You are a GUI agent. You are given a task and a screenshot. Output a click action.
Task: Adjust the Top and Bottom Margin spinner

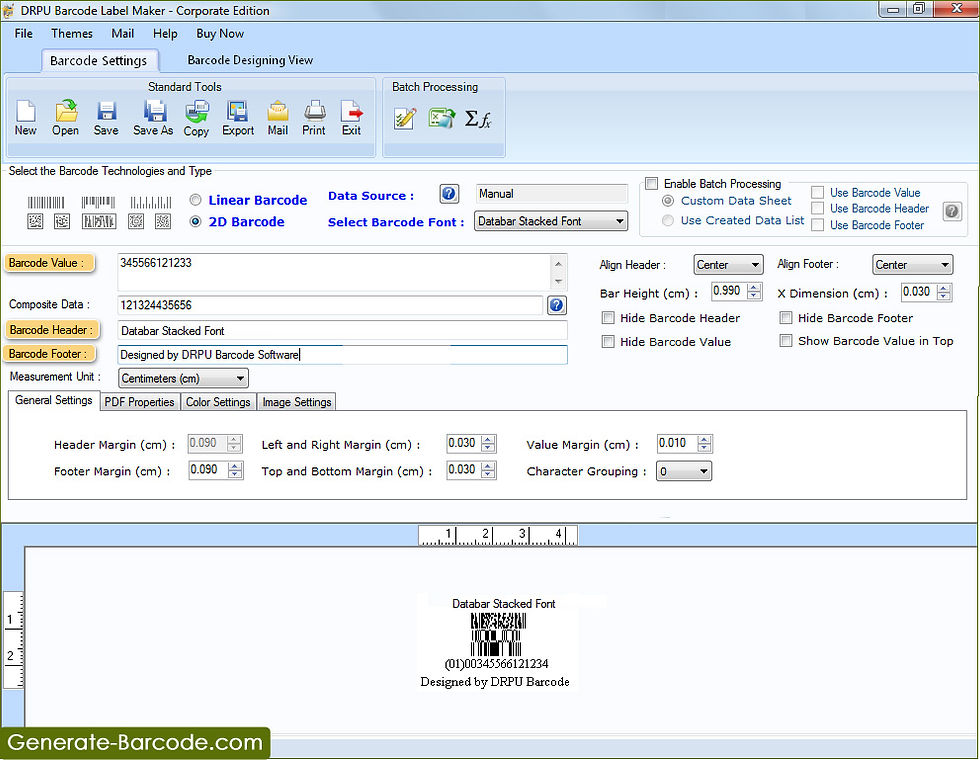tap(489, 470)
